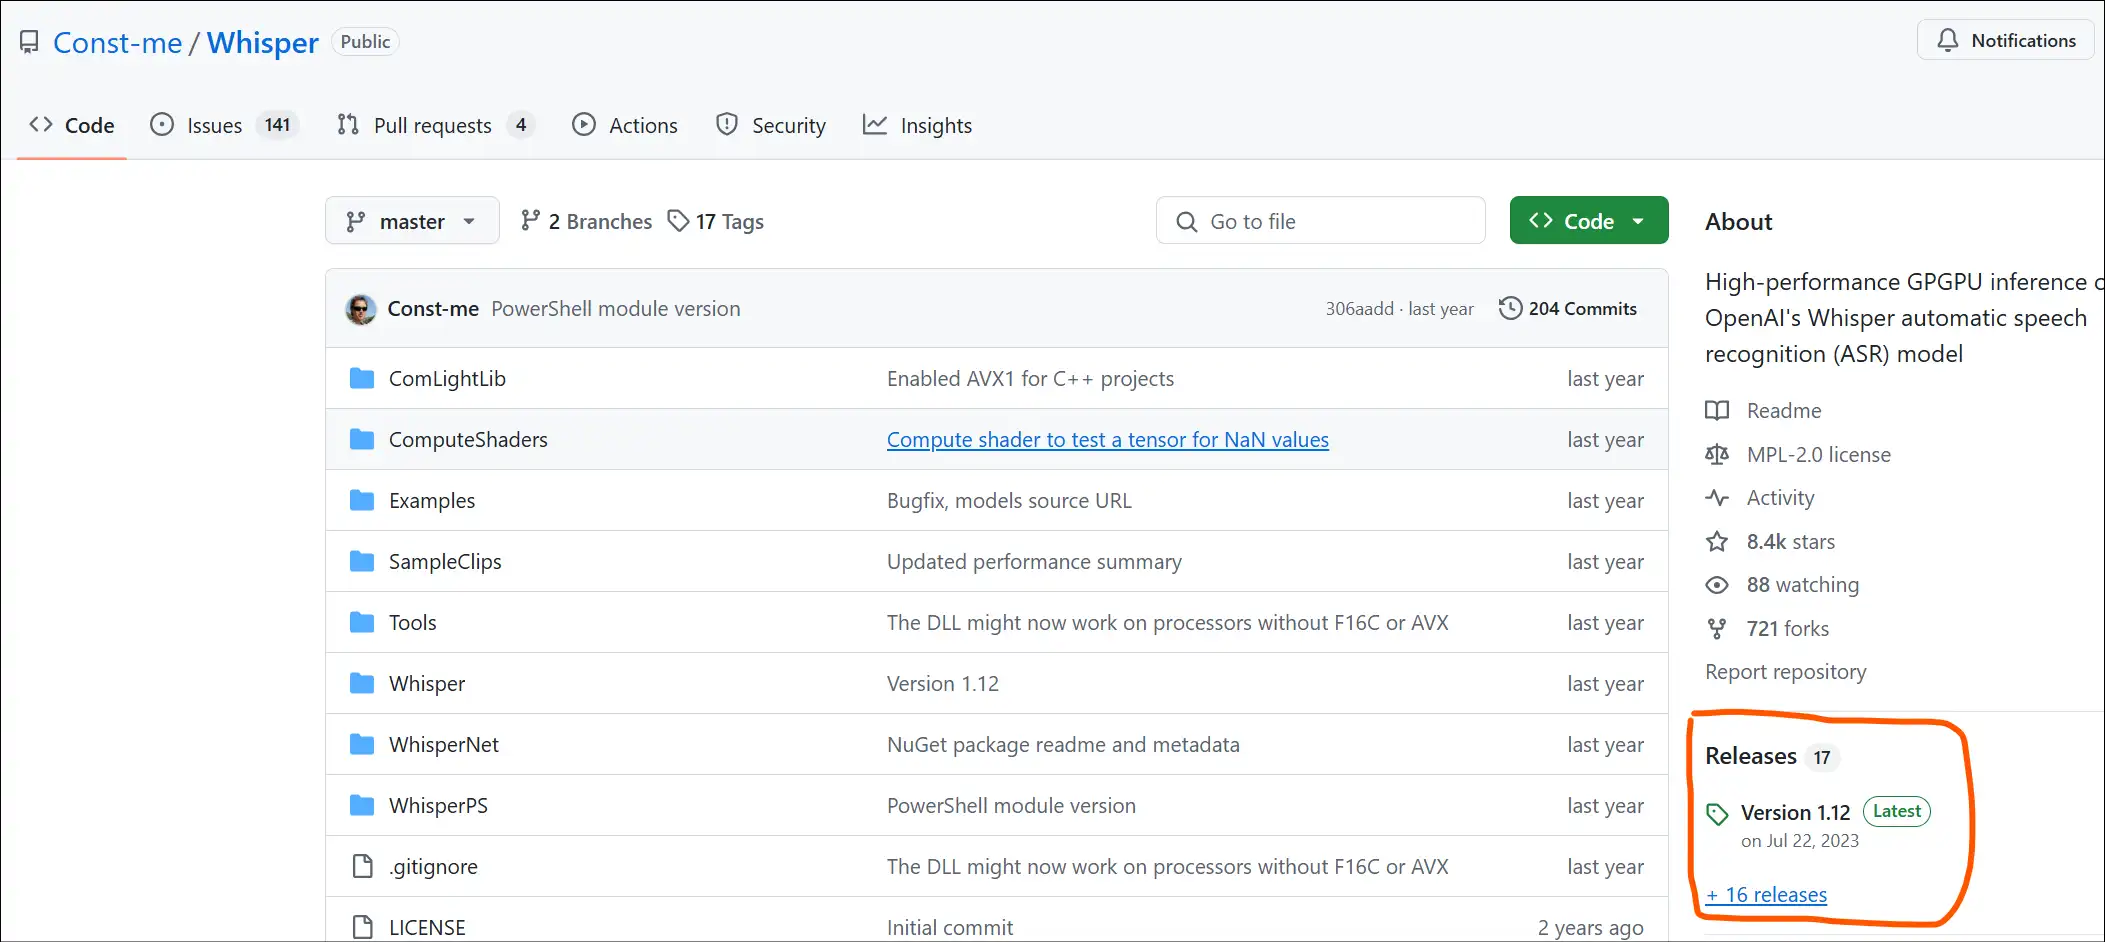Open the MPL-2.0 license link
Screen dimensions: 2105x942
pos(1819,455)
